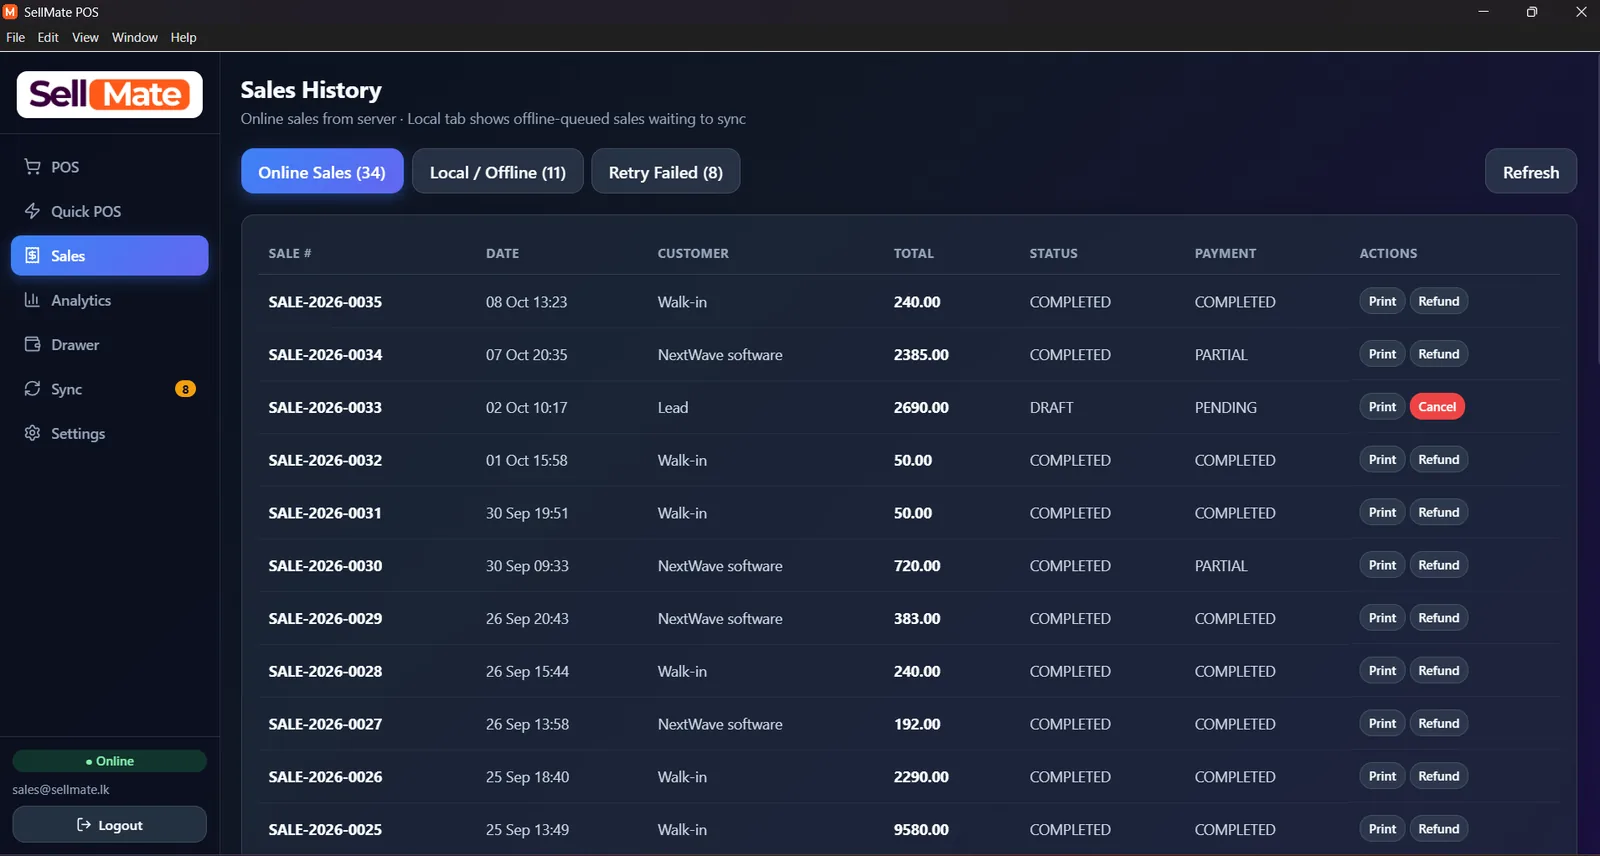The image size is (1600, 856).
Task: Select sale number SALE-2026-0033
Action: [325, 407]
